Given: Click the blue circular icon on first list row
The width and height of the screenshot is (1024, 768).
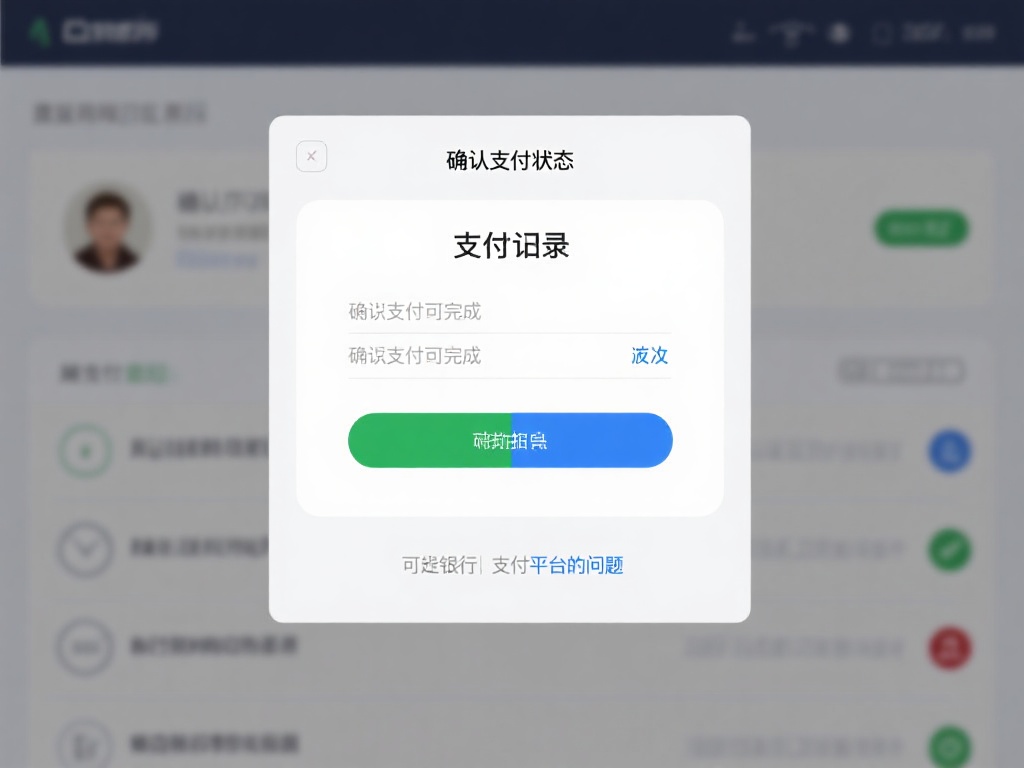Looking at the screenshot, I should tap(950, 451).
